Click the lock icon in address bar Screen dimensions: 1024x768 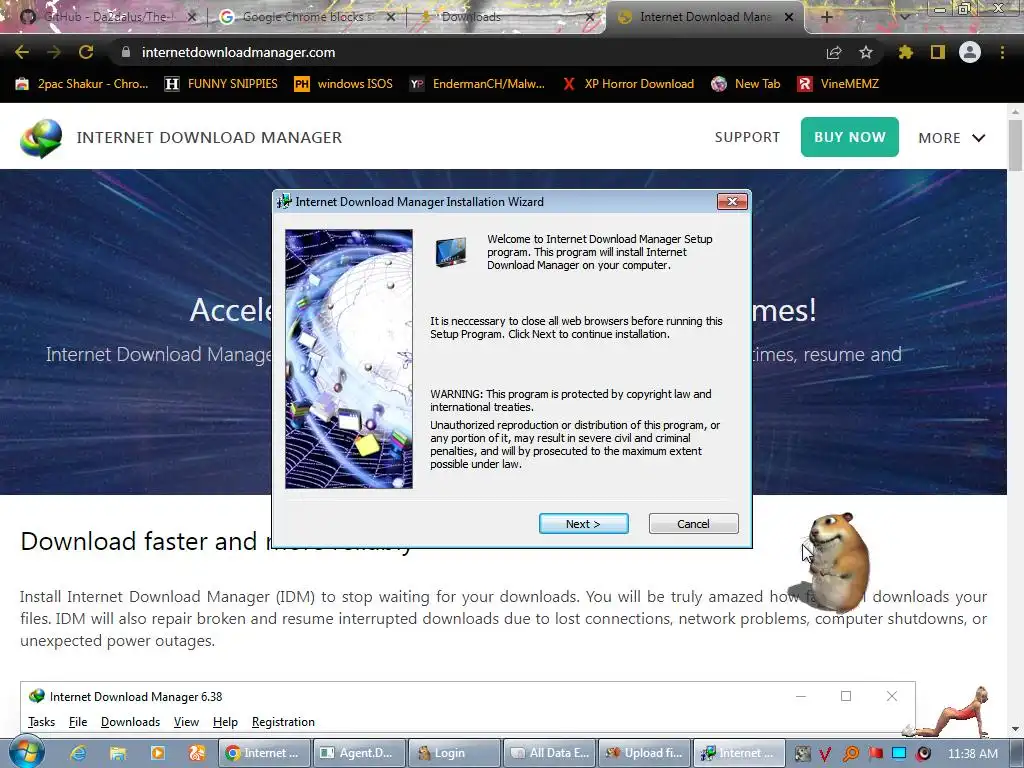(x=125, y=52)
